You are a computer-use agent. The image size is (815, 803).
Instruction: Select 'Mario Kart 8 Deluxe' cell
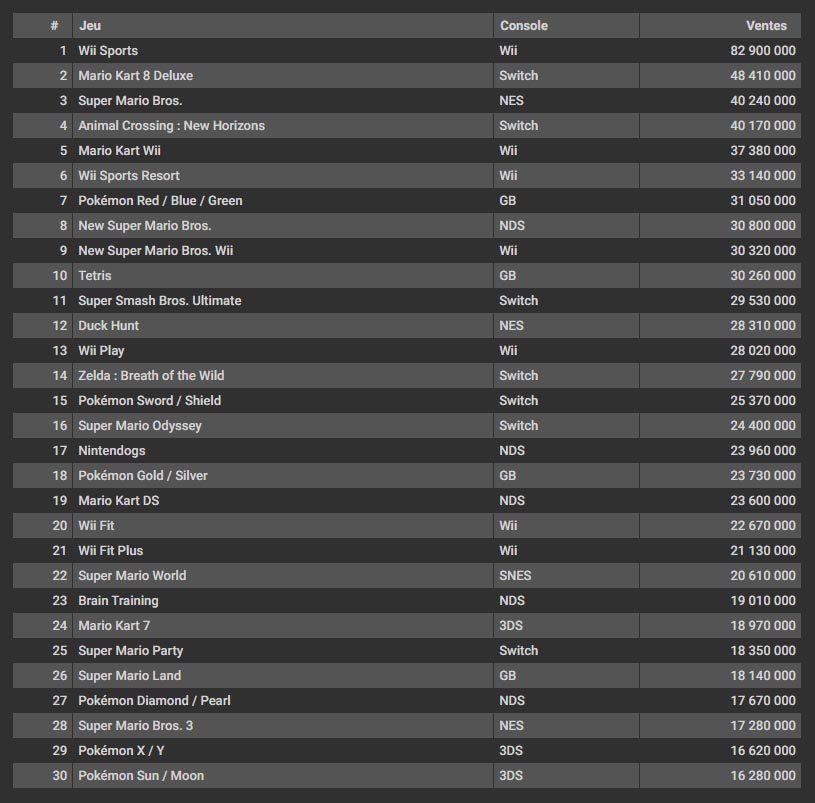pos(136,75)
